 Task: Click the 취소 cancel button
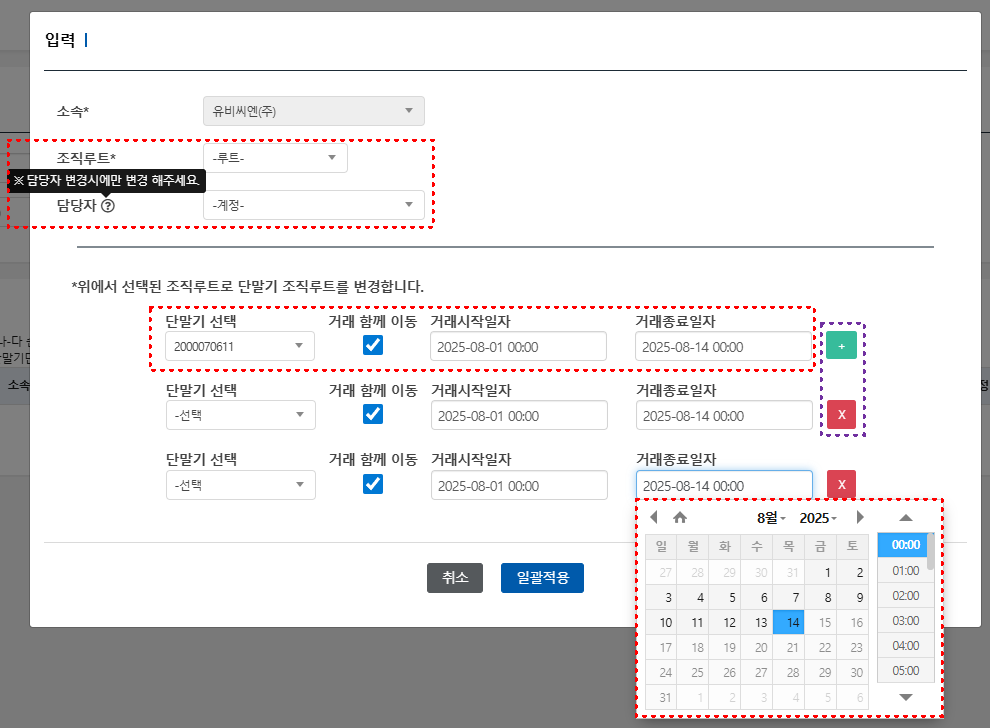tap(455, 577)
